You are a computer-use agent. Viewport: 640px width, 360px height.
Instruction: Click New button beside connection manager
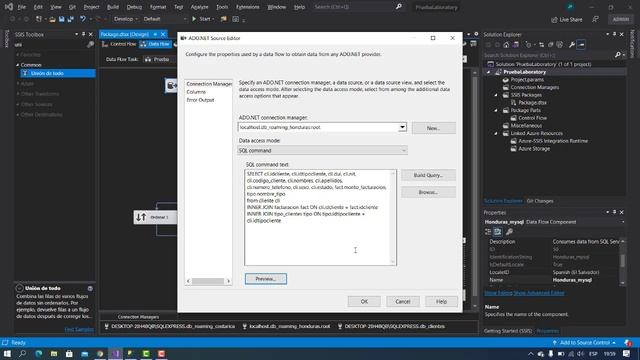coord(433,128)
